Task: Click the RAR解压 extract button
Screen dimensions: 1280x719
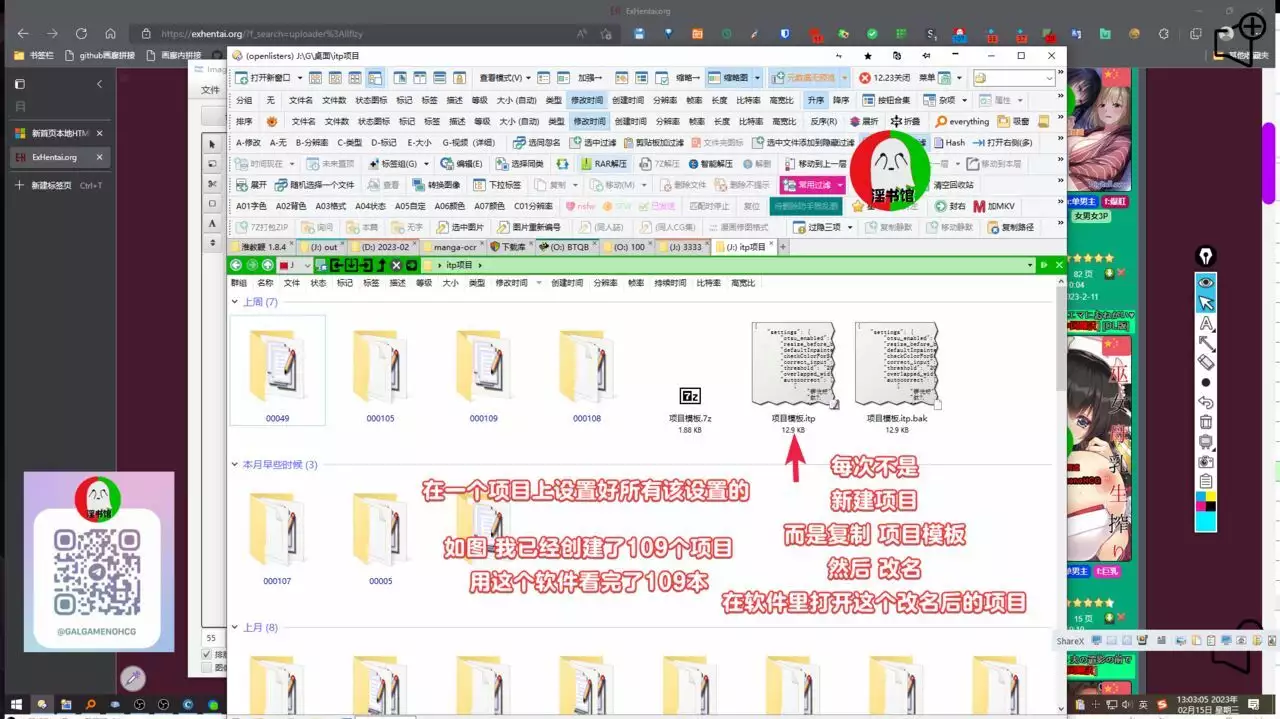Action: click(x=603, y=164)
